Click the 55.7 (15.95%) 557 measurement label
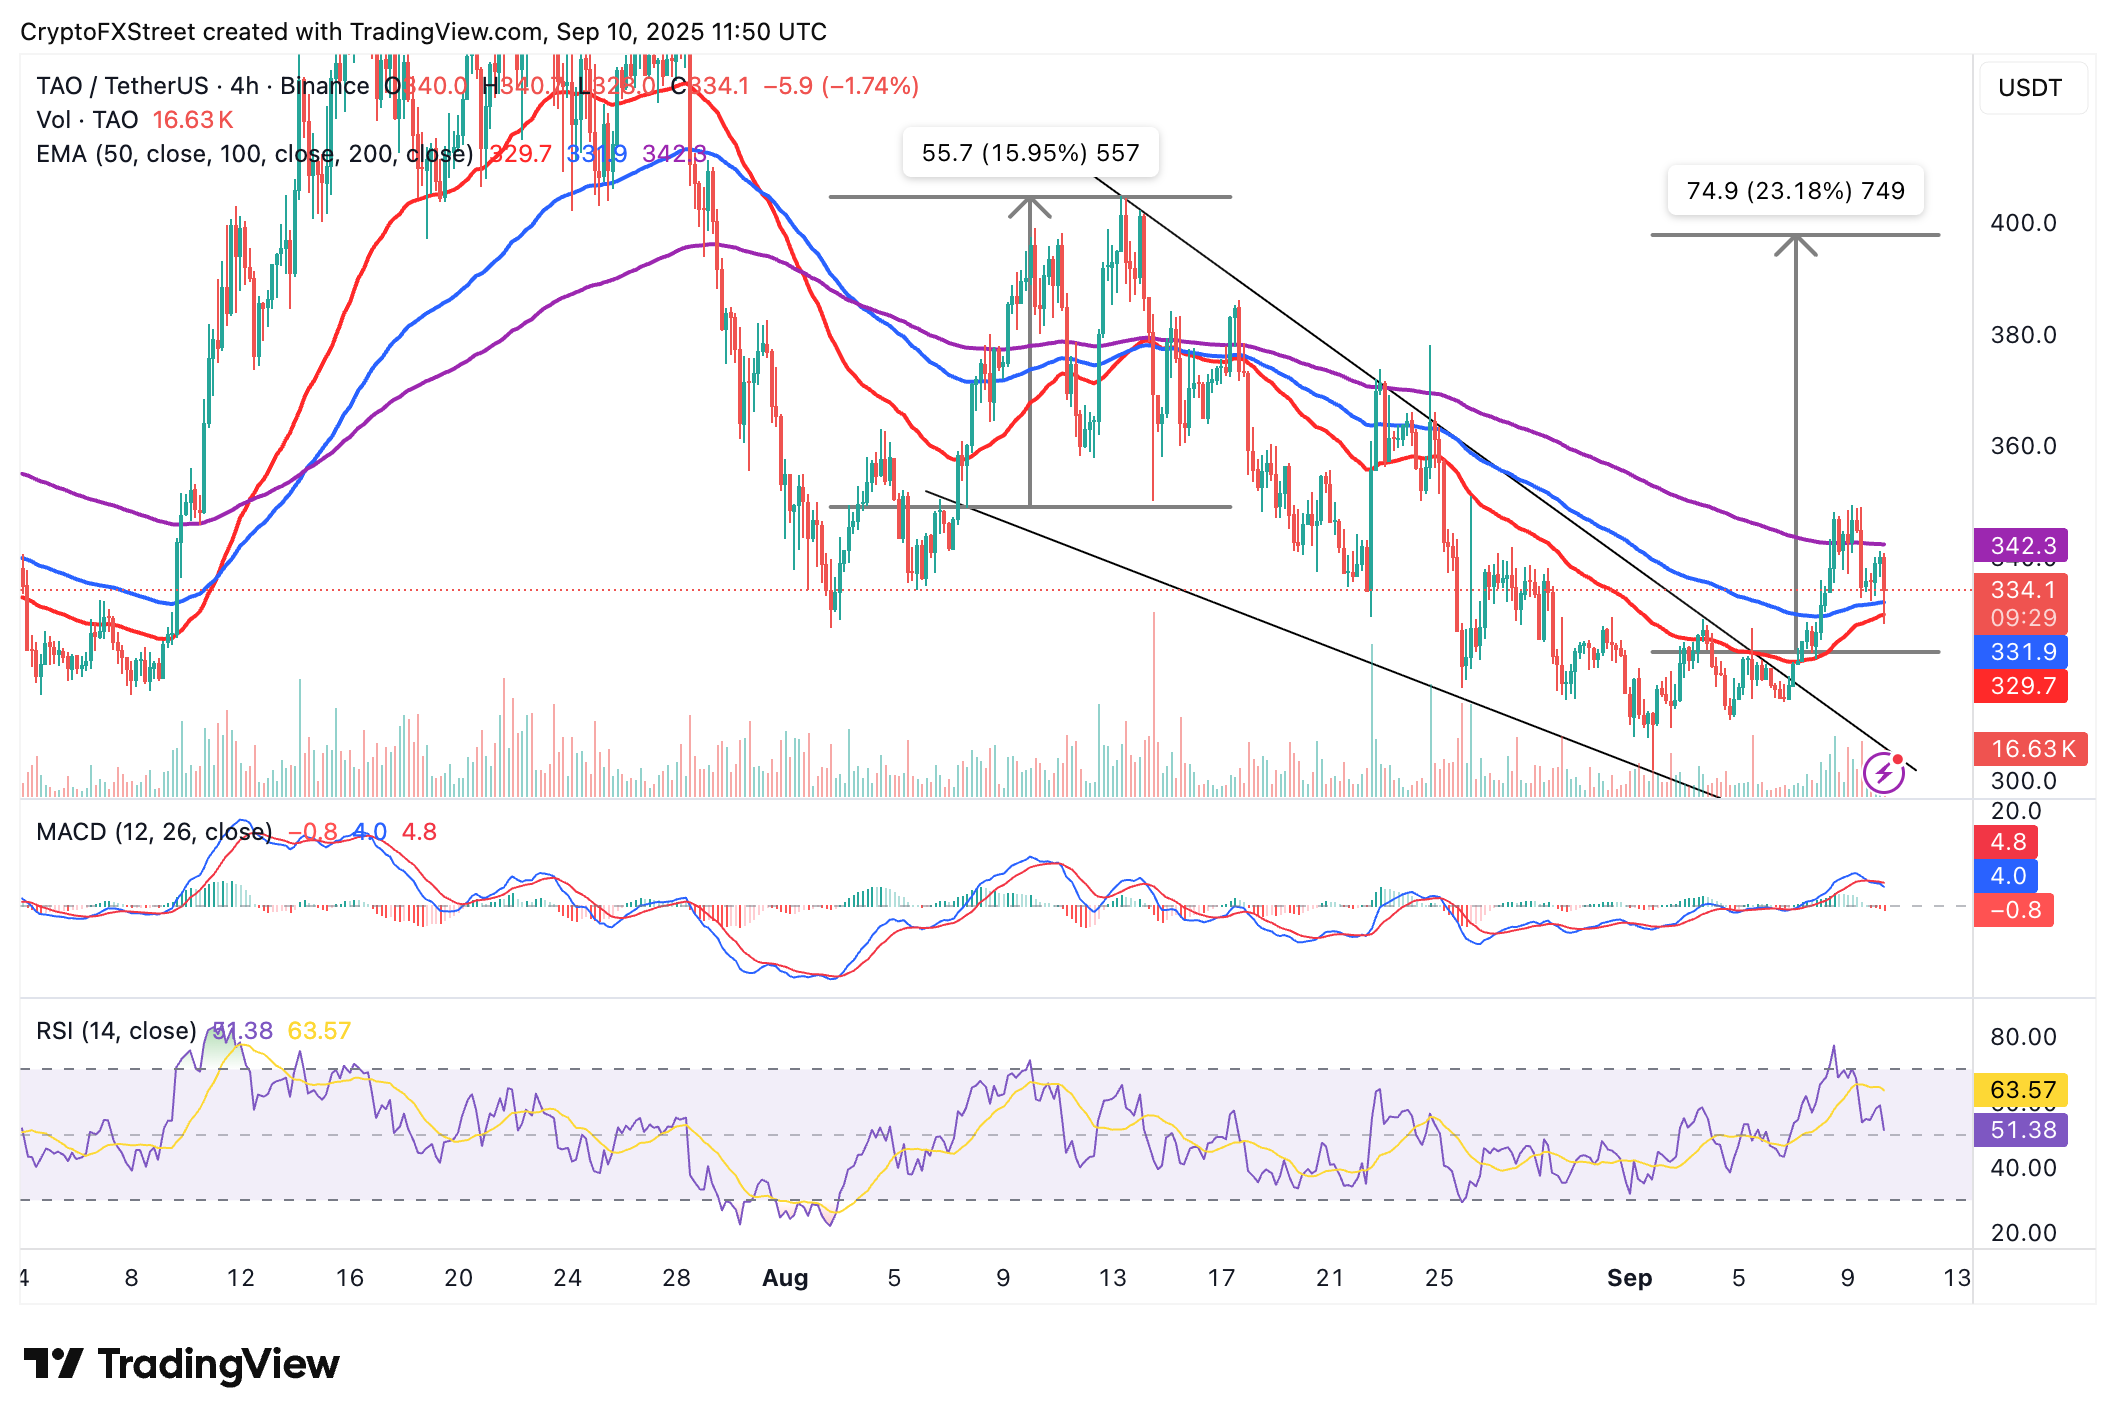The width and height of the screenshot is (2116, 1424). [x=1030, y=153]
